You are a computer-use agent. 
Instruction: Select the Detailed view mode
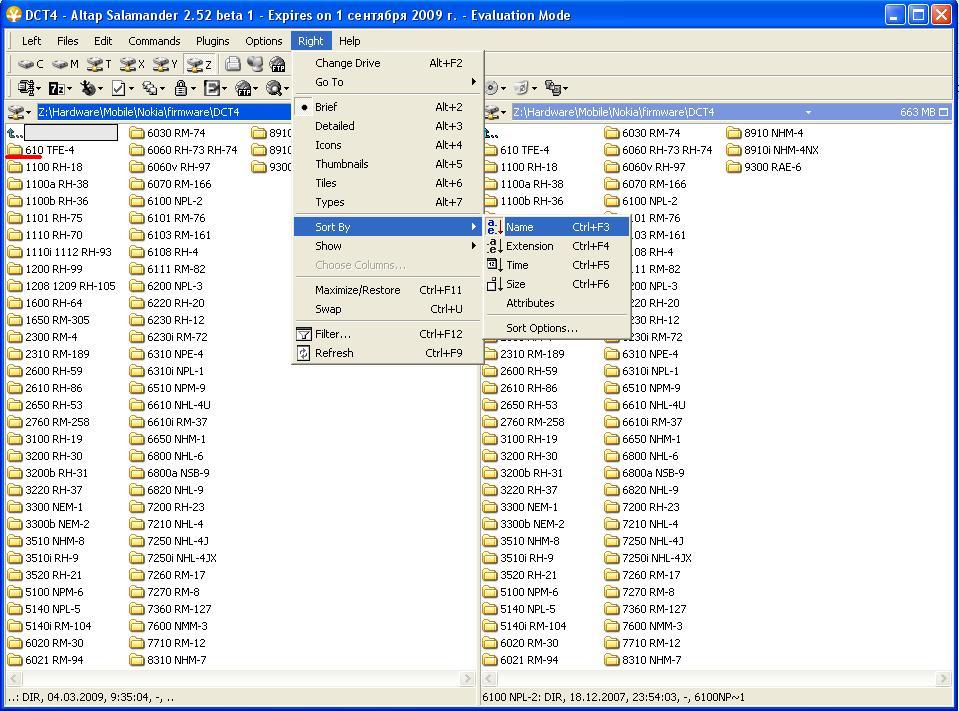point(334,126)
